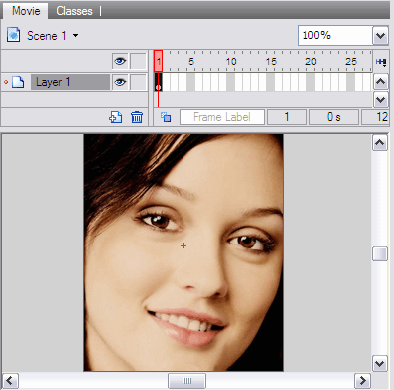Click the stage right arrow button
Screen dimensions: 394x390
coord(362,380)
